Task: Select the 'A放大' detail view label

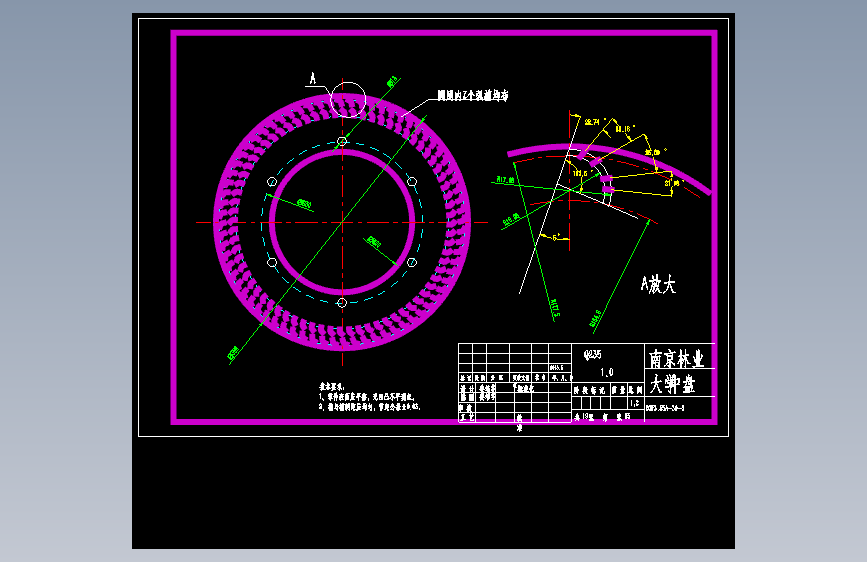Action: coord(658,285)
